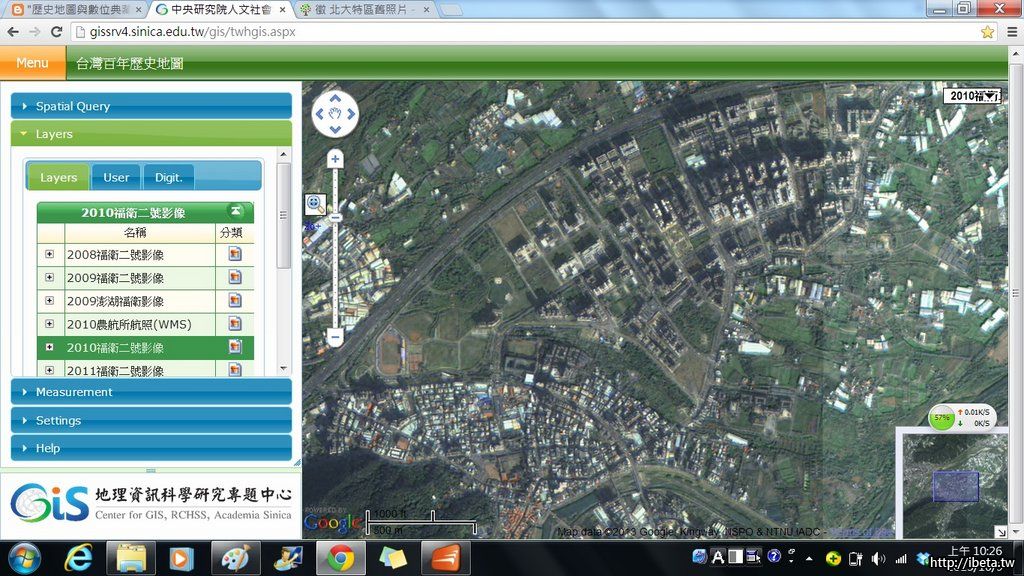Screen dimensions: 1024x576
Task: Click the map zoom in plus button
Action: [x=335, y=159]
